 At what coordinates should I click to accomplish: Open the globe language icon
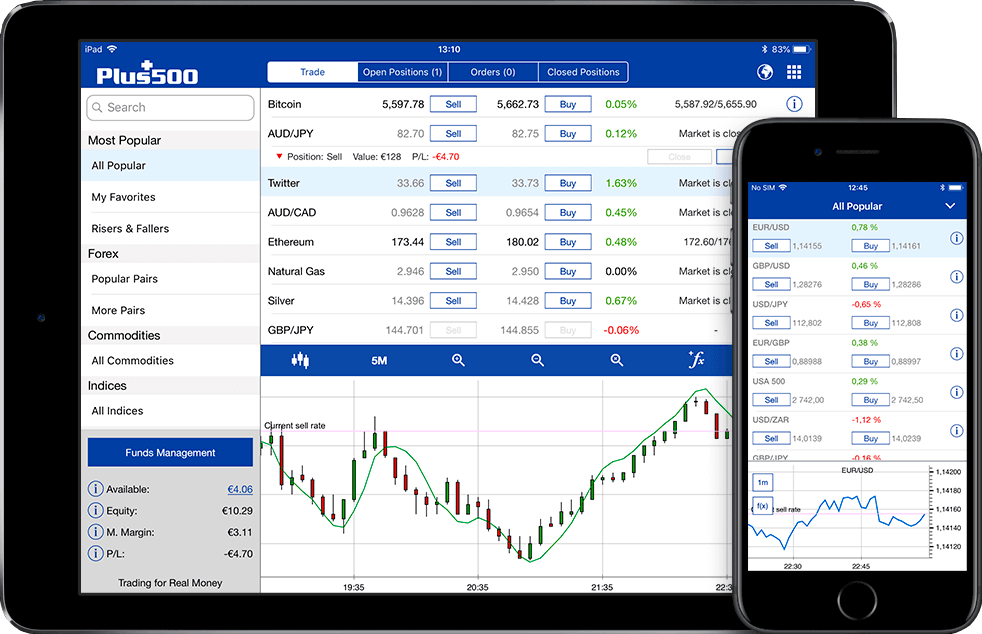(765, 72)
